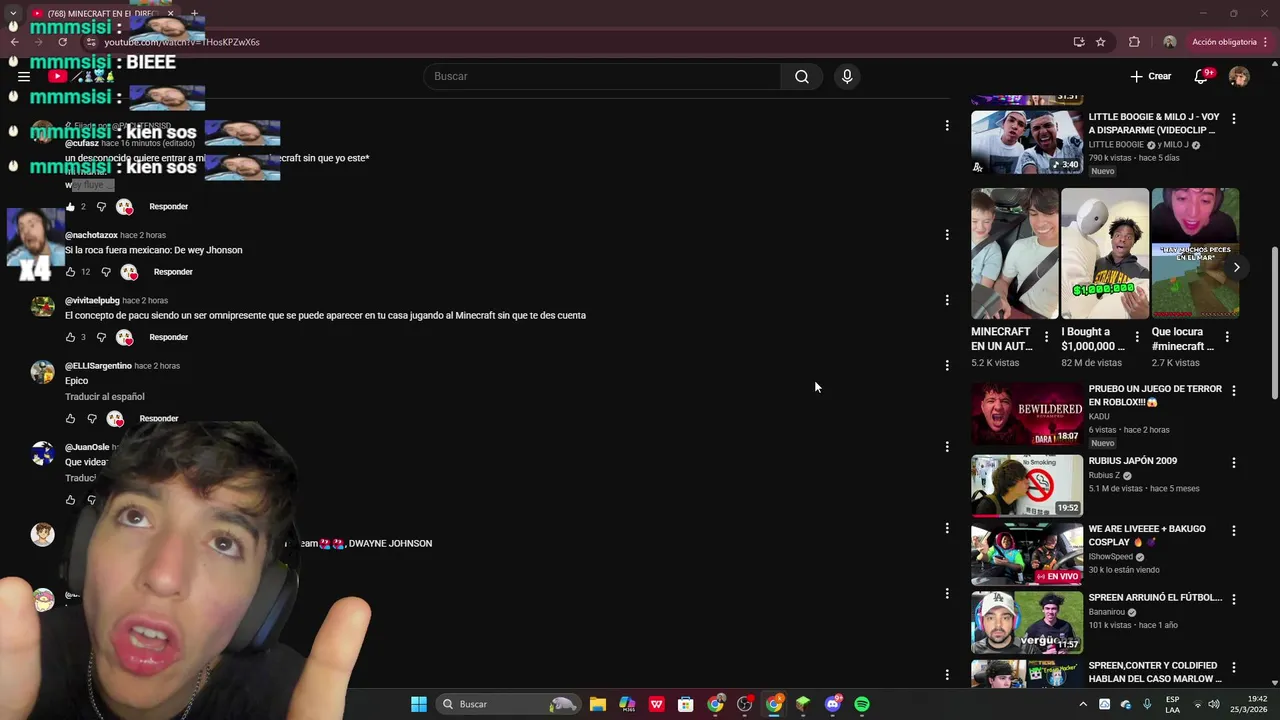Click the page vertical scrollbar thumb
The height and width of the screenshot is (720, 1280).
click(x=1274, y=323)
